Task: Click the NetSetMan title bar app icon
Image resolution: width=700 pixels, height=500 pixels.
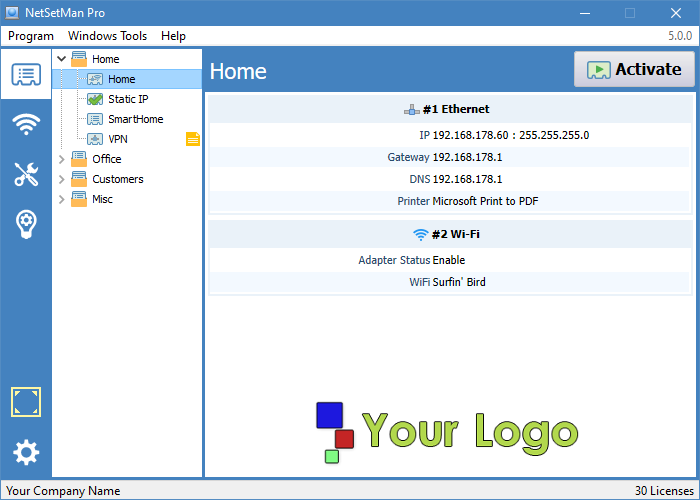Action: 12,13
